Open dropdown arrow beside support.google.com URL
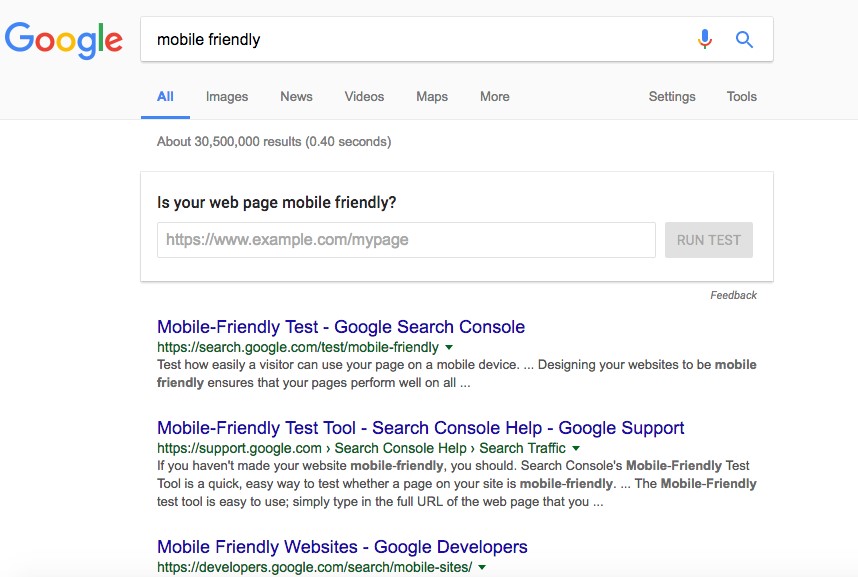This screenshot has width=858, height=577. [x=576, y=448]
